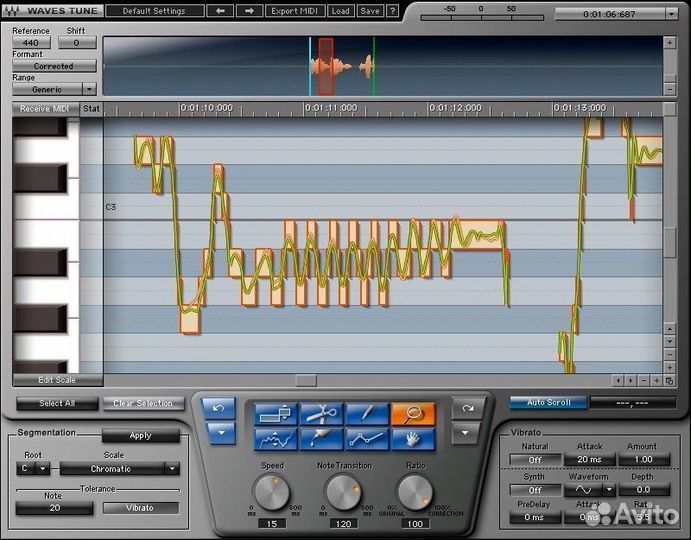Go to previous preset with left arrow
The height and width of the screenshot is (540, 691).
pyautogui.click(x=220, y=11)
